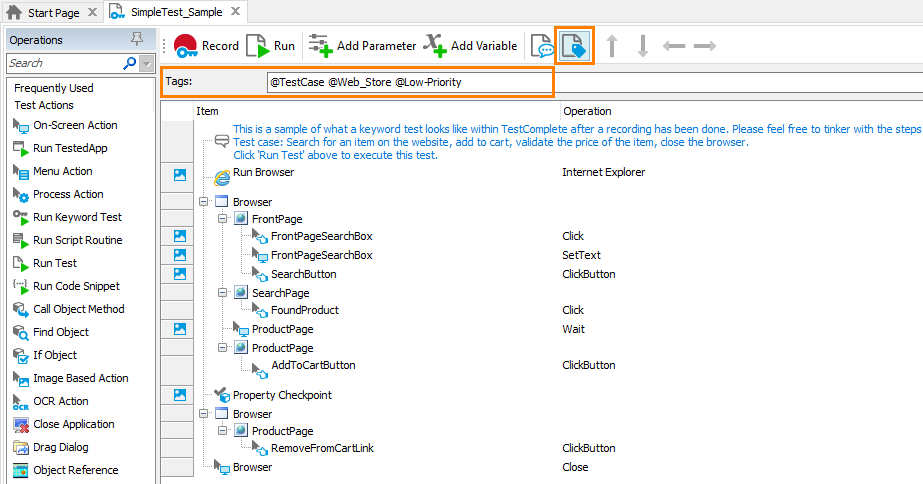Image resolution: width=923 pixels, height=484 pixels.
Task: Close the SimpleTest_Sample tab
Action: pos(233,12)
